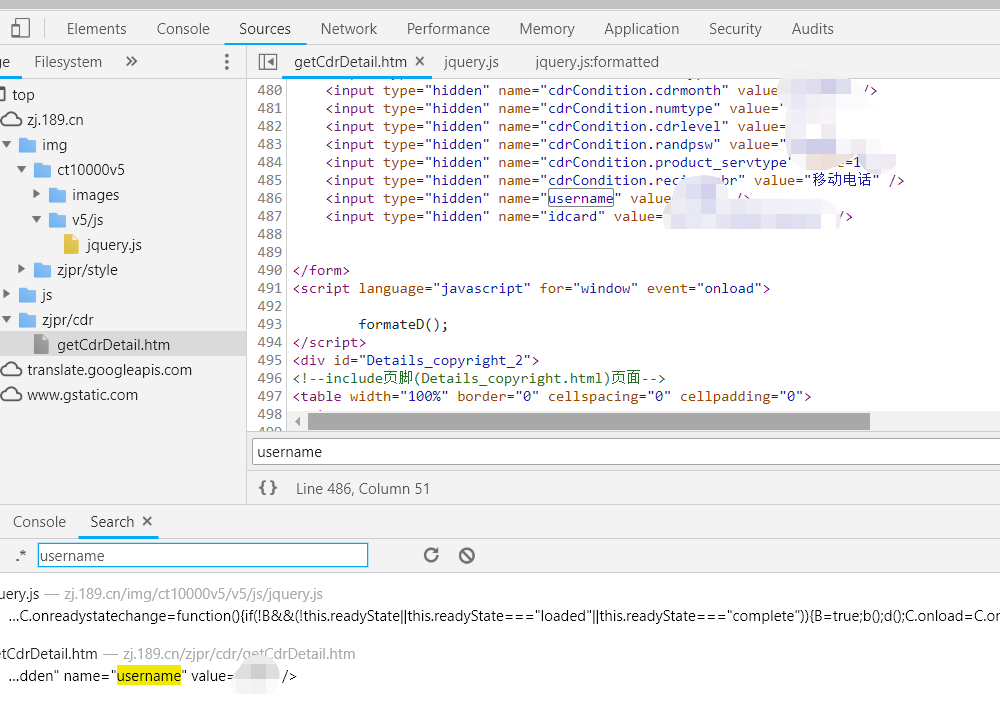Select the images folder
1000x721 pixels.
coord(96,194)
